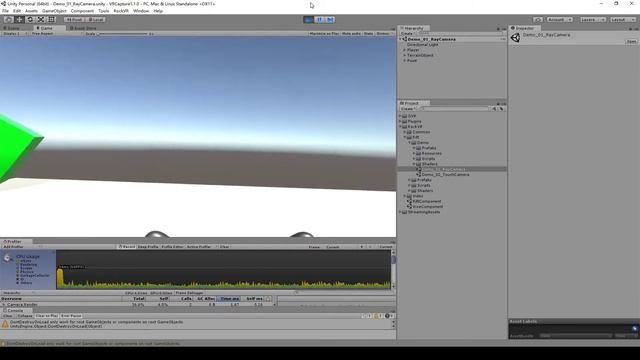The height and width of the screenshot is (360, 640).
Task: Pause the running game
Action: click(x=320, y=20)
